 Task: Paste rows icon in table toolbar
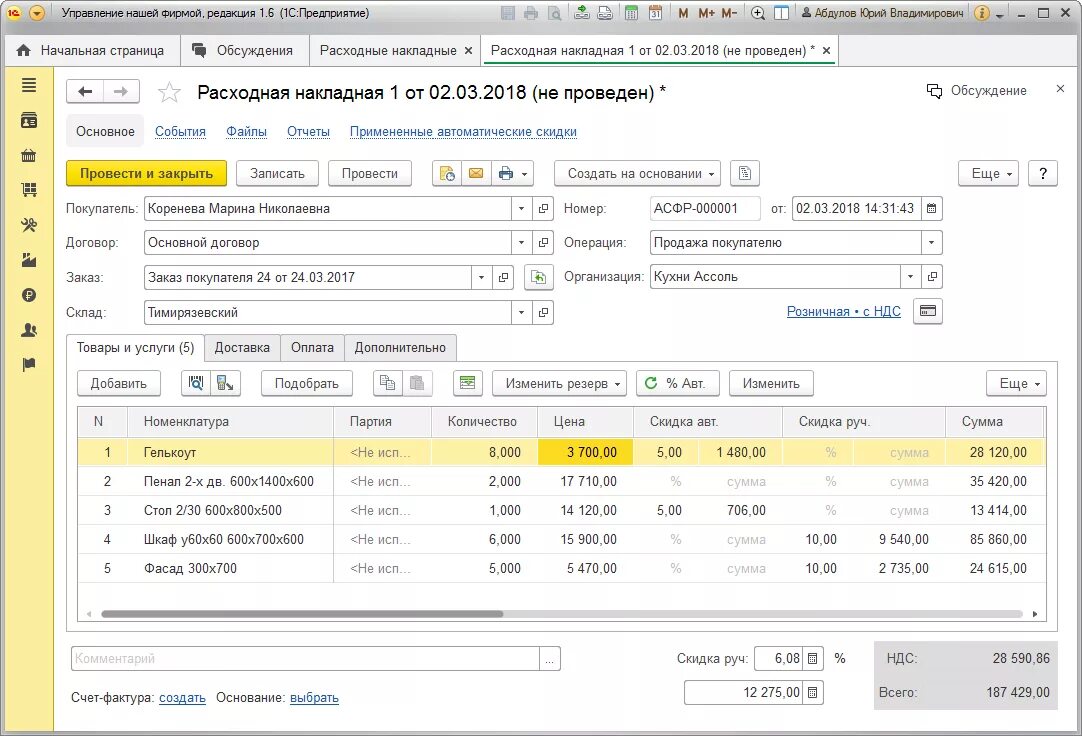417,384
